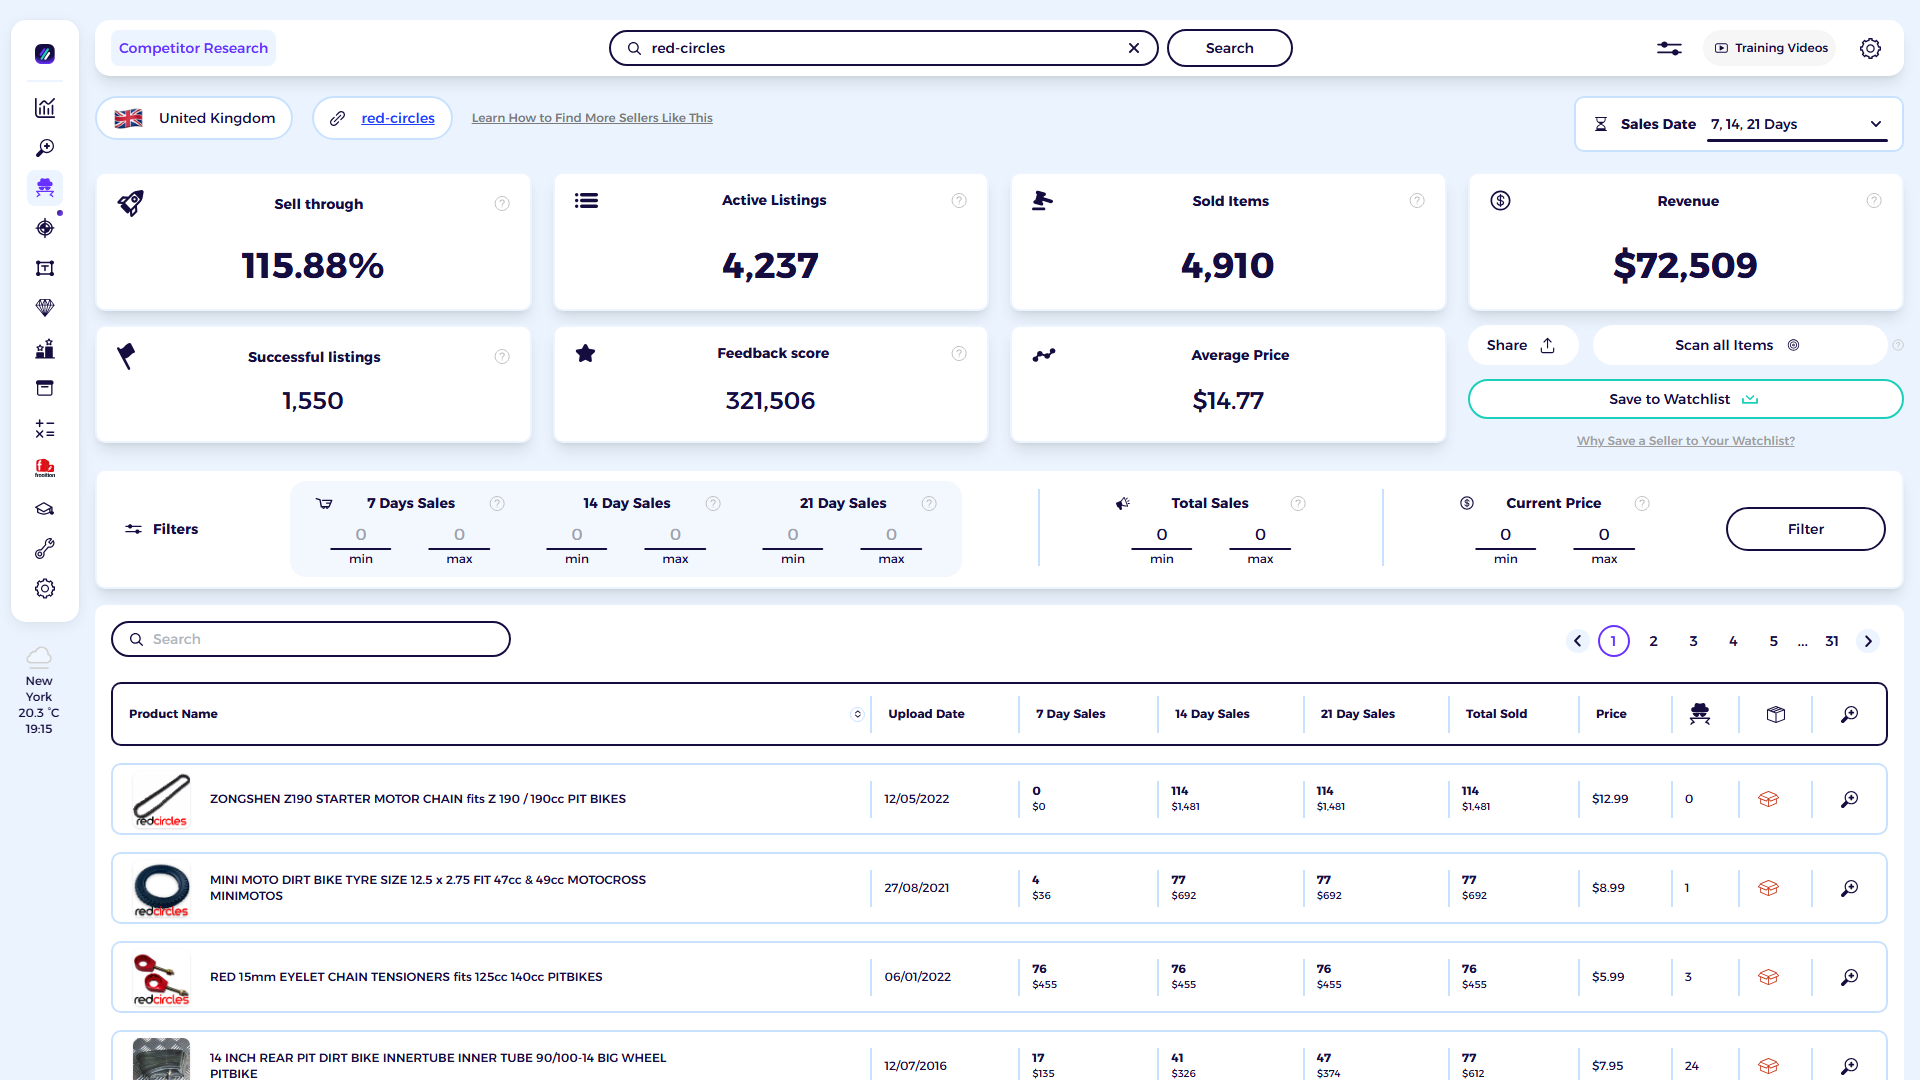Sort by Product Name column arrows
This screenshot has width=1920, height=1080.
click(x=857, y=714)
